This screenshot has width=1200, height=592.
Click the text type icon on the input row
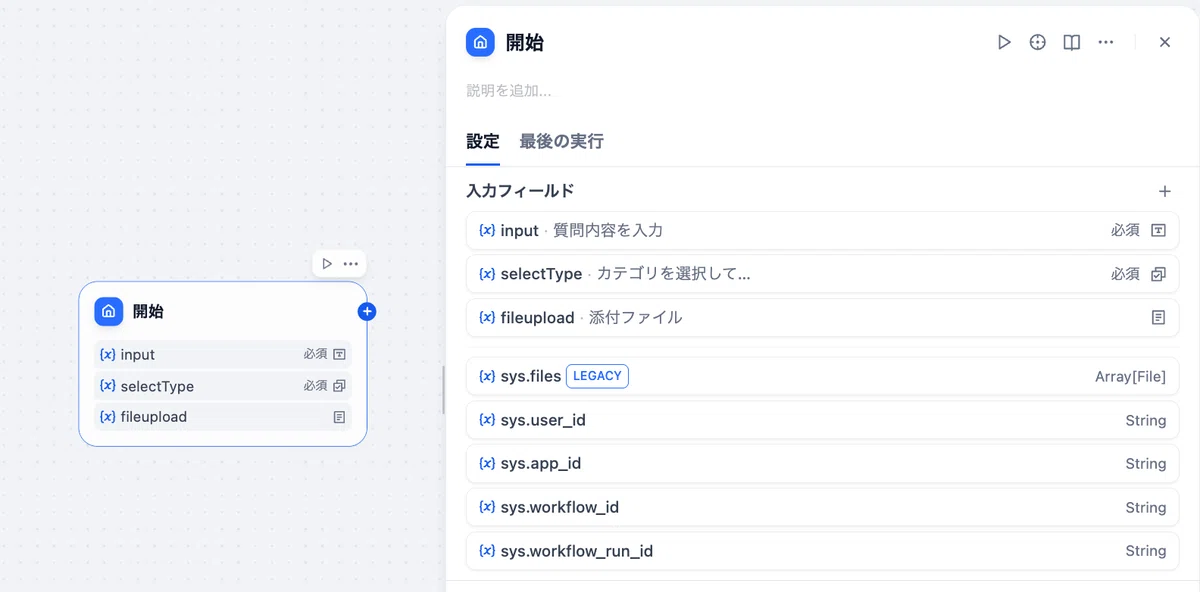[x=1158, y=230]
